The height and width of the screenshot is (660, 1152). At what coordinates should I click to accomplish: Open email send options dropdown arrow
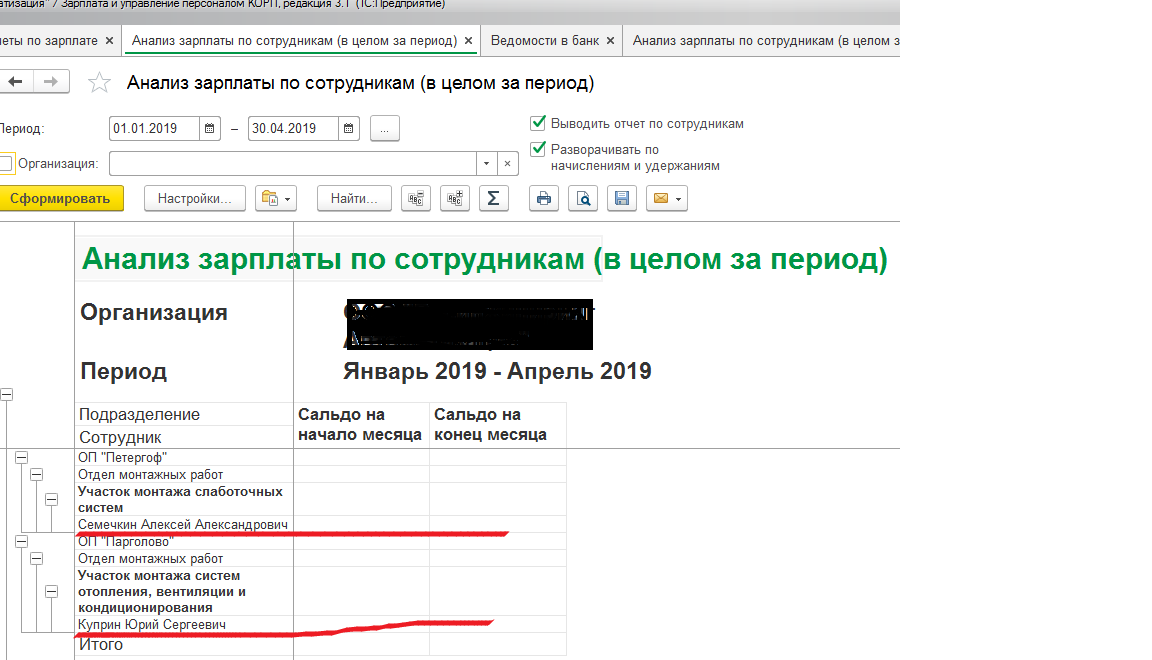(x=678, y=199)
